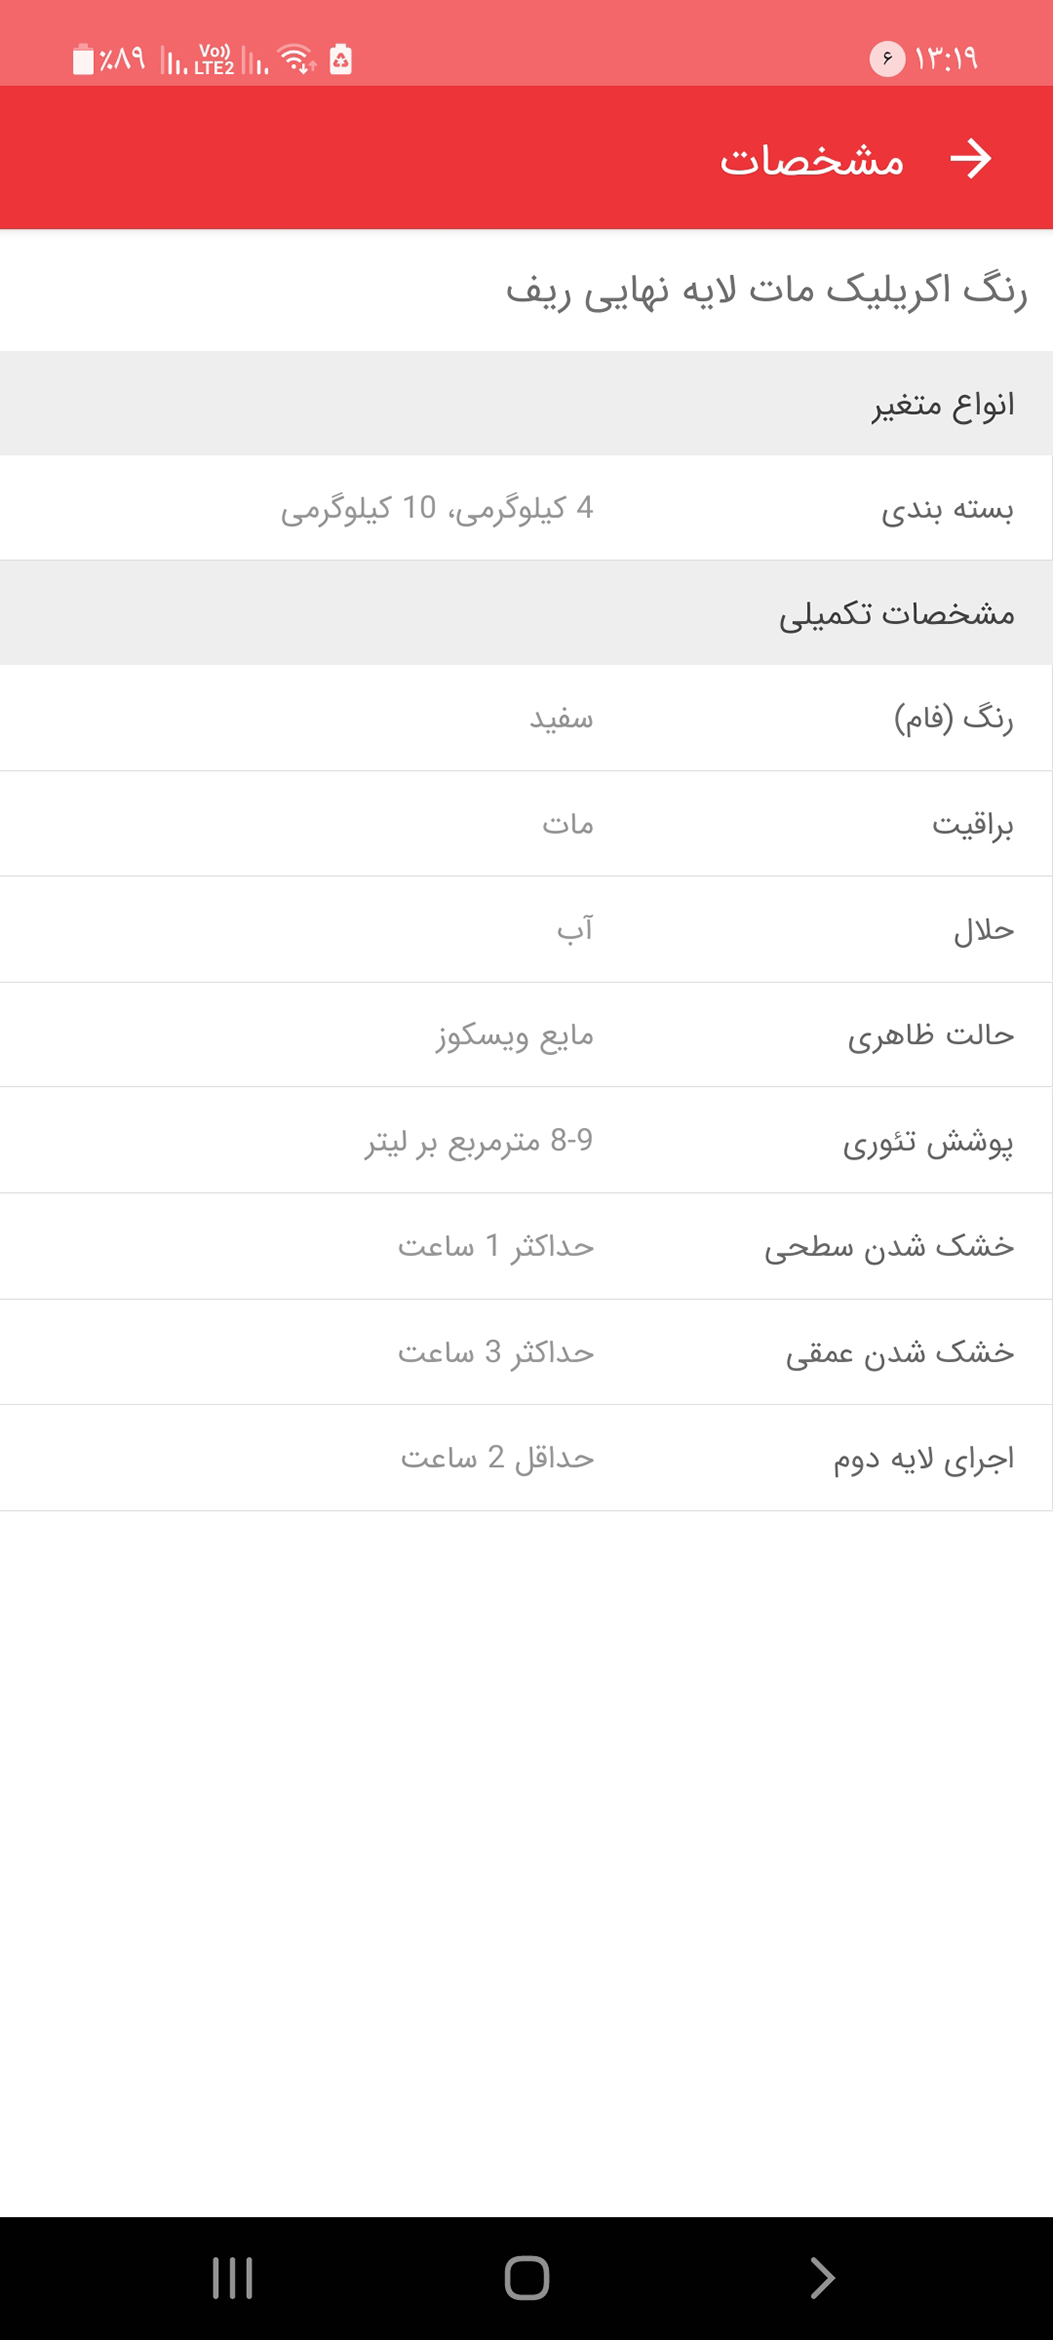The height and width of the screenshot is (2340, 1053).
Task: Tap the Android home button
Action: tap(527, 2278)
